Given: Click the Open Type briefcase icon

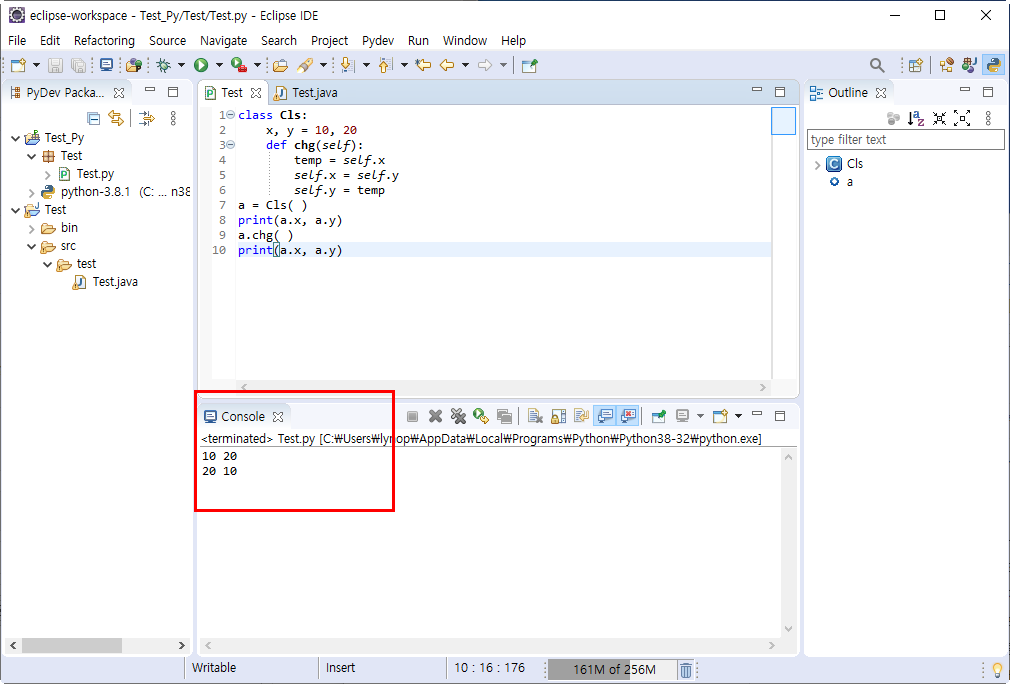Looking at the screenshot, I should pos(280,65).
